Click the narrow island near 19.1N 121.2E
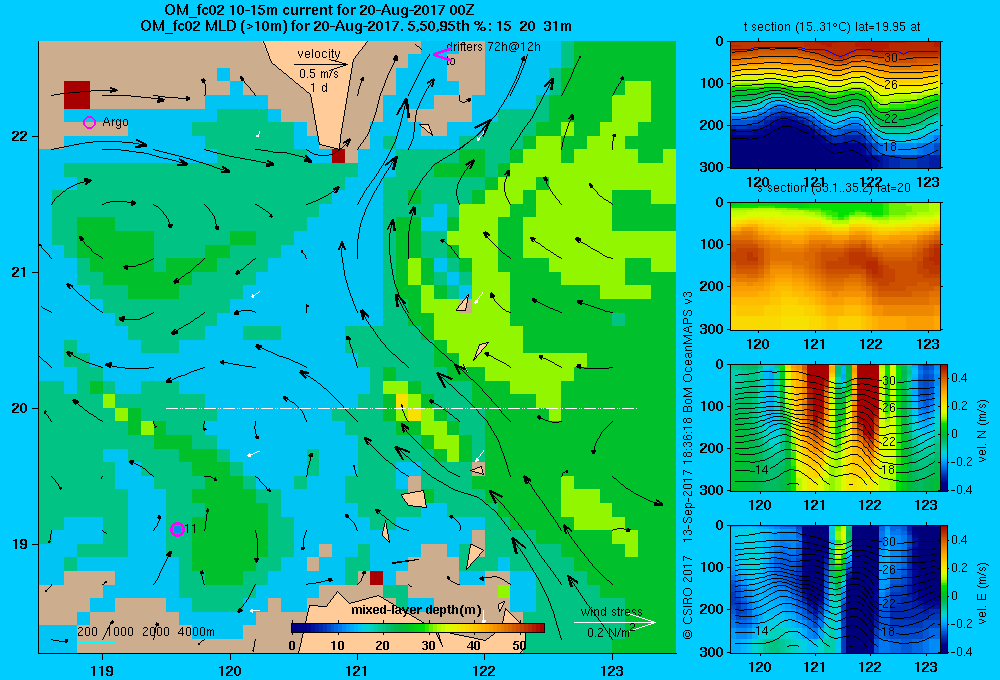Viewport: 1000px width, 680px height. [386, 531]
